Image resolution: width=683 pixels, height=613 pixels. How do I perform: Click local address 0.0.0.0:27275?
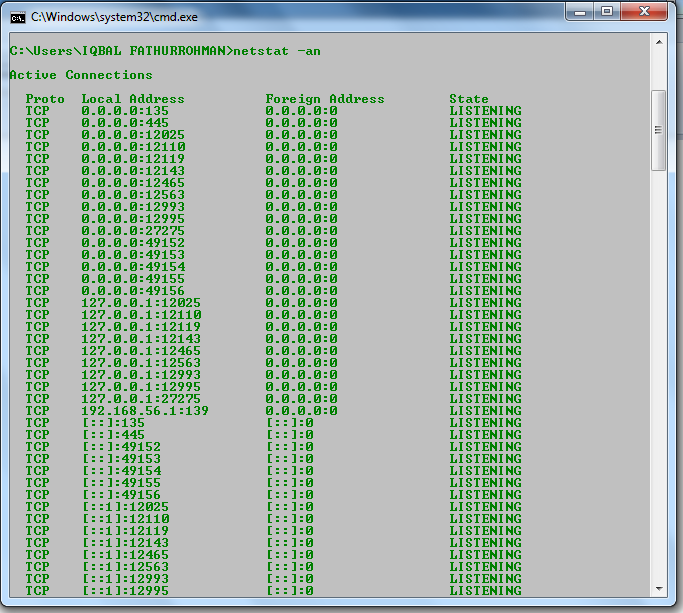click(133, 231)
